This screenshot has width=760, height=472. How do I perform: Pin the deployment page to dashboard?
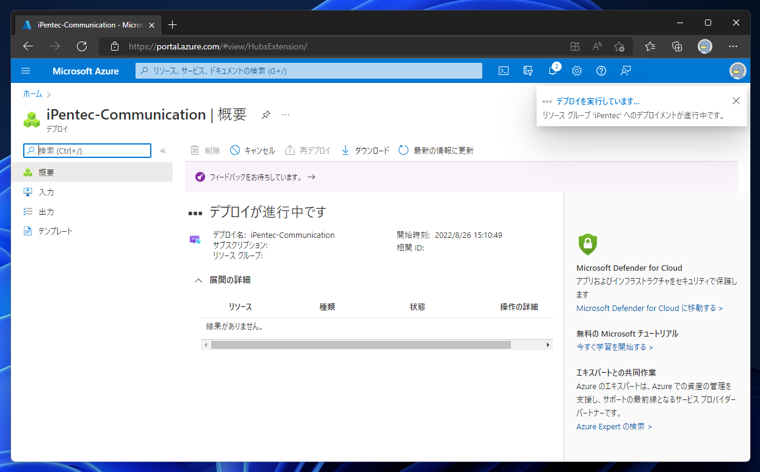266,115
